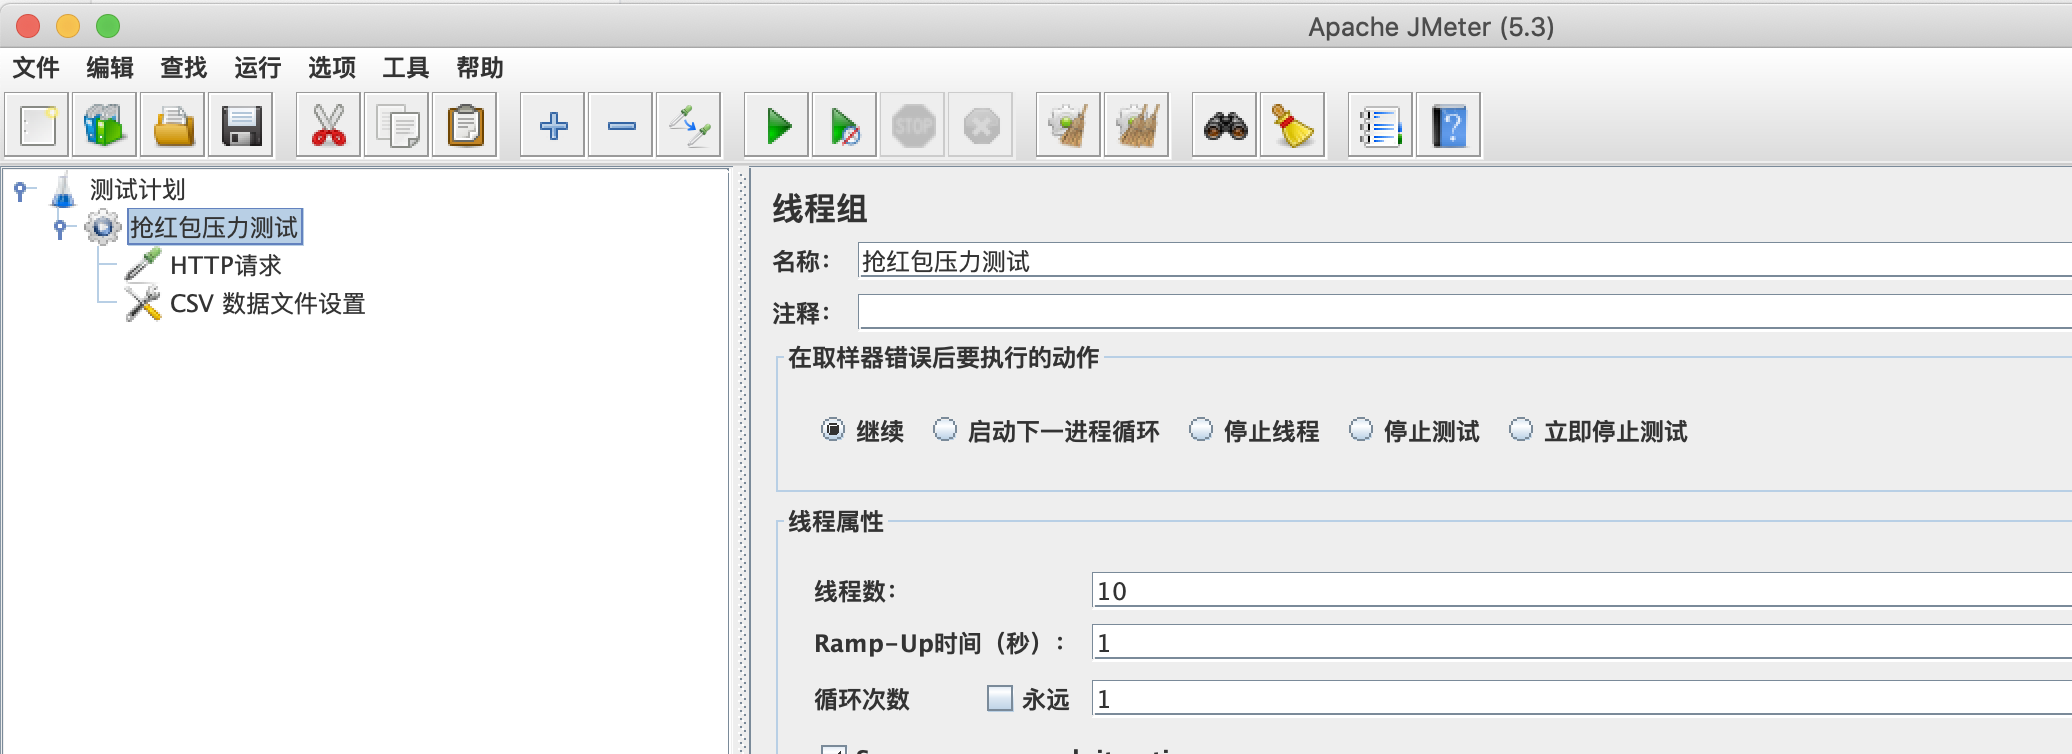This screenshot has width=2072, height=754.
Task: Click the flask icon beside 测试计划
Action: 63,189
